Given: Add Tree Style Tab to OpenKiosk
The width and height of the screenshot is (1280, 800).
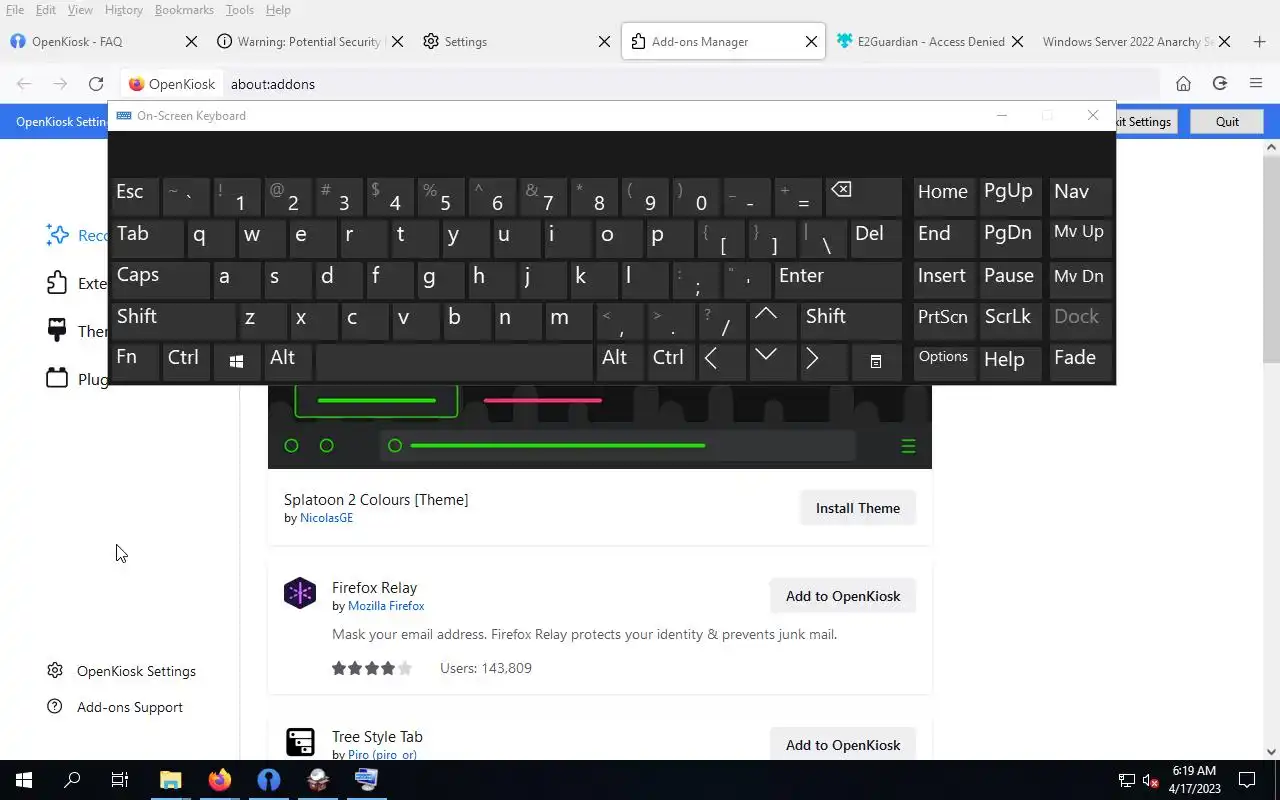Looking at the screenshot, I should 843,745.
